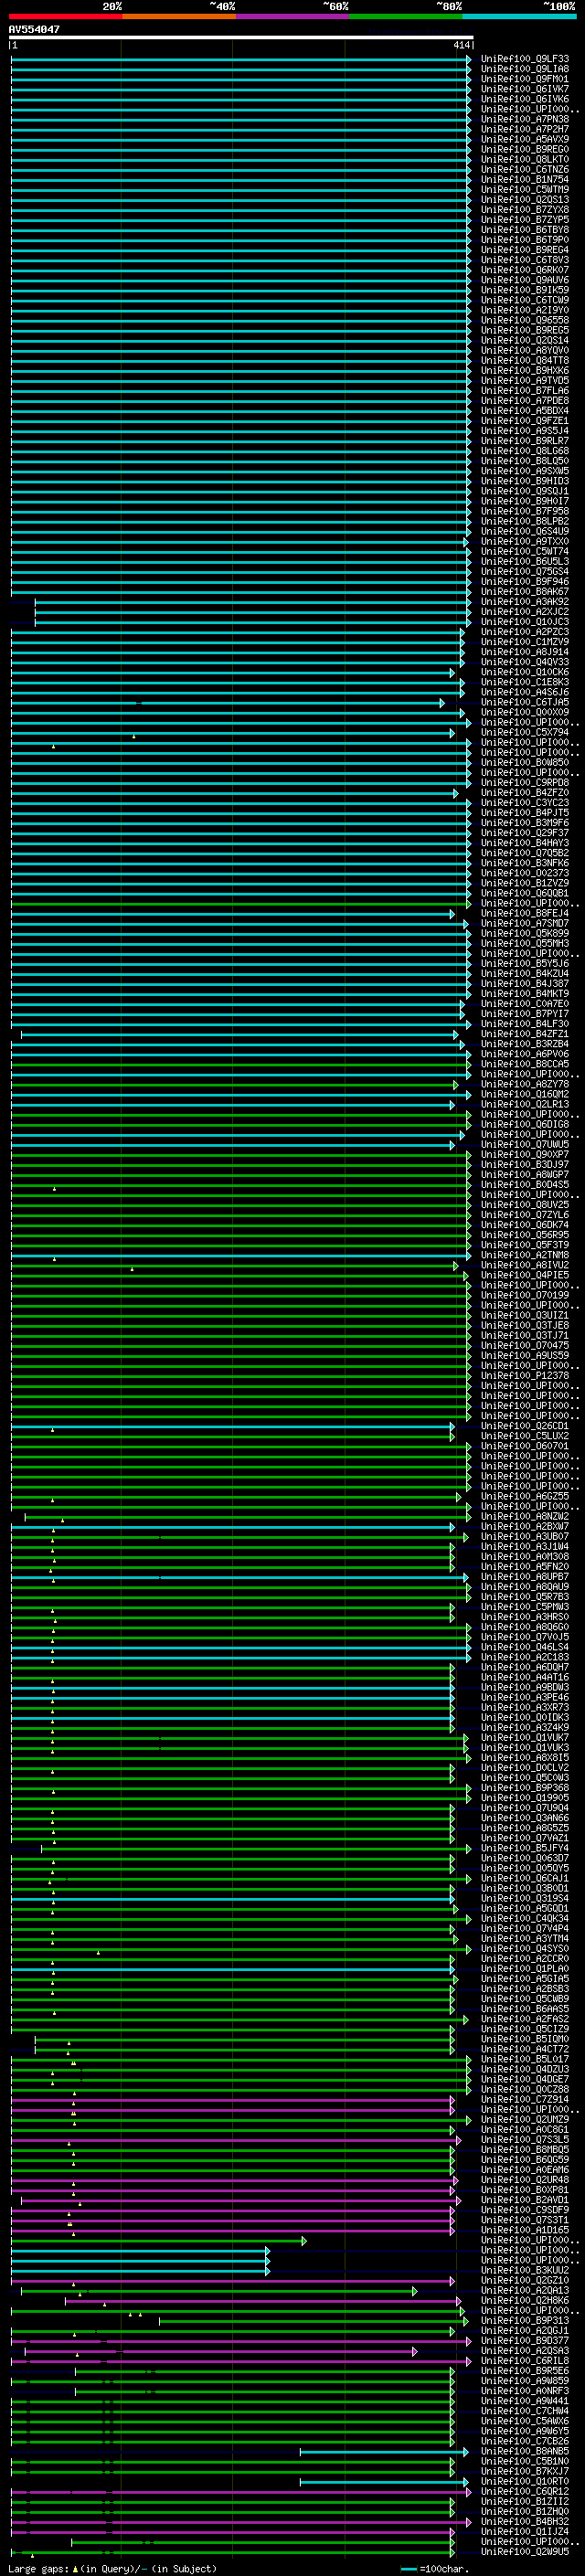Open hit UniRef100_A7PN38
The height and width of the screenshot is (2576, 585).
tap(524, 119)
